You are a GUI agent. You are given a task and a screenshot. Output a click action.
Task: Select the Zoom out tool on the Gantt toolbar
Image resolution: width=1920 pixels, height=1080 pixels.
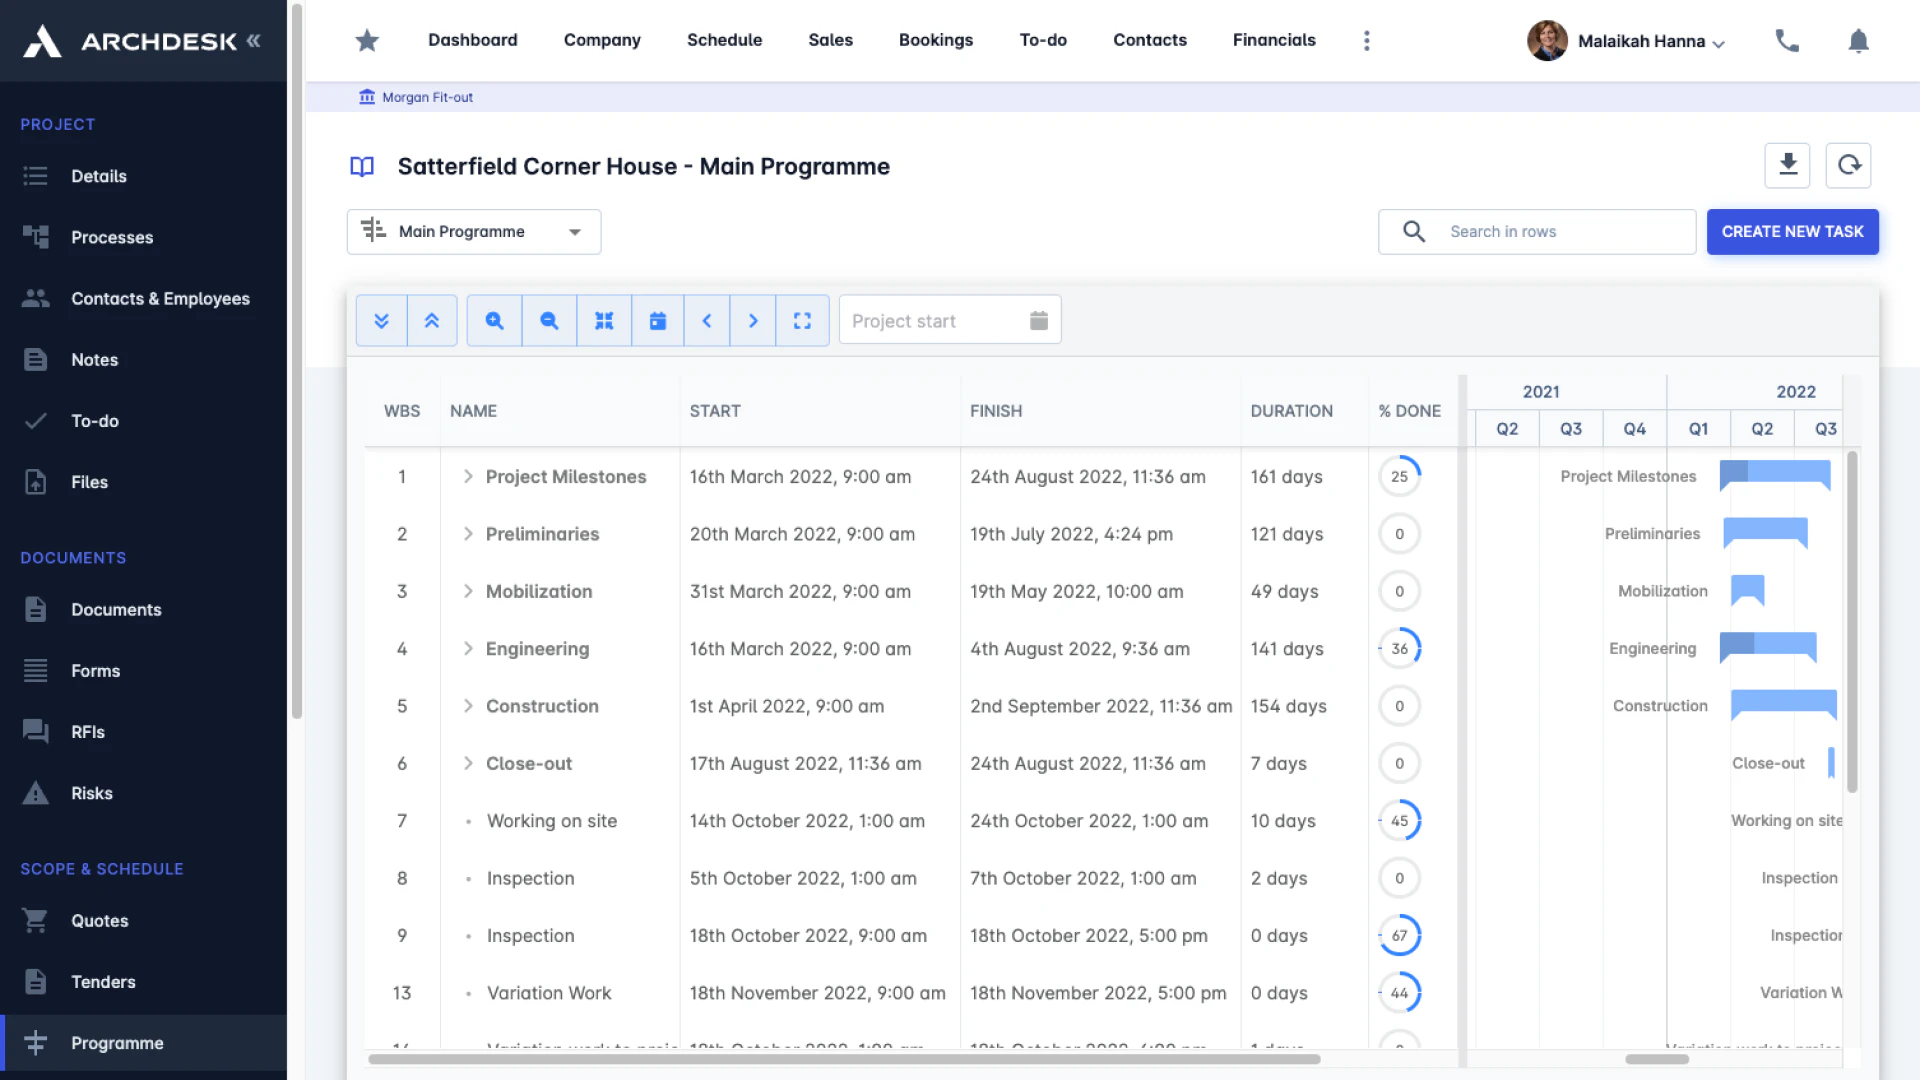pyautogui.click(x=549, y=320)
